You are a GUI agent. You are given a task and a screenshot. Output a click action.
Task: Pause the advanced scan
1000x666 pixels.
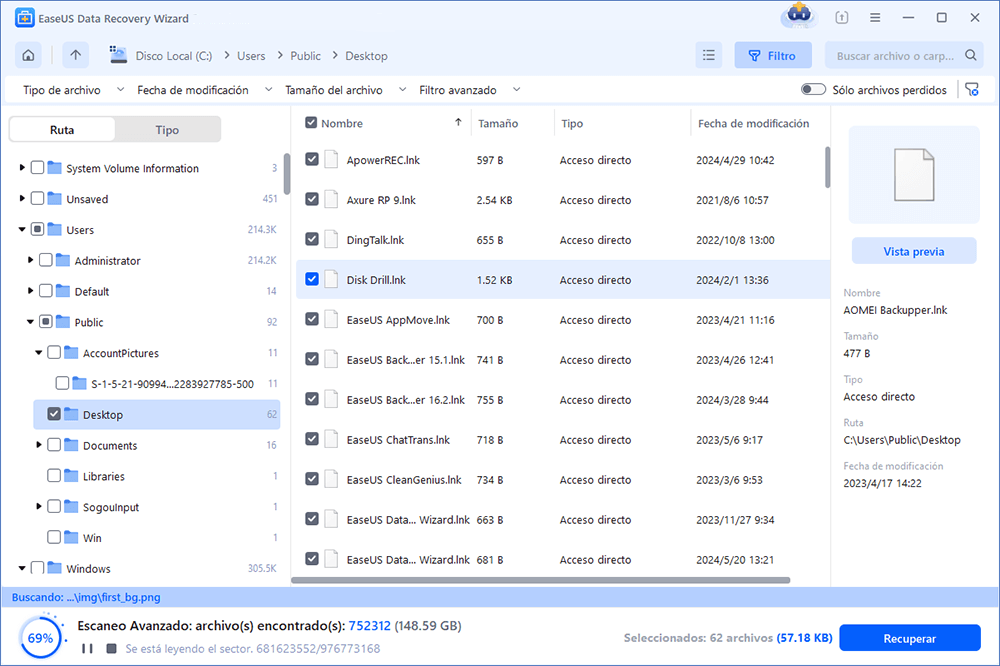tap(87, 649)
